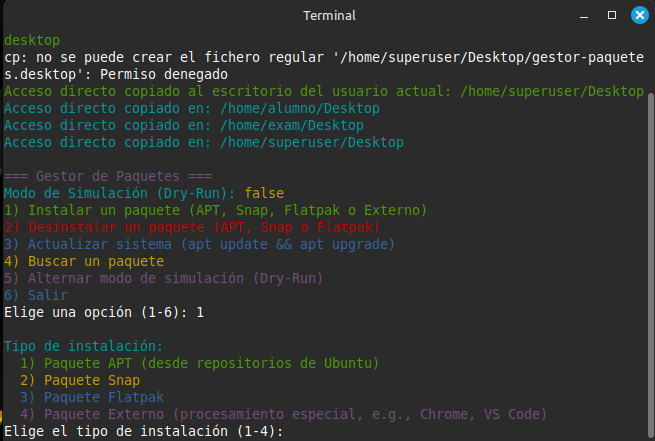Click 'Alternar modo de simulación' line
Screen dimensions: 655x441
pyautogui.click(x=163, y=278)
